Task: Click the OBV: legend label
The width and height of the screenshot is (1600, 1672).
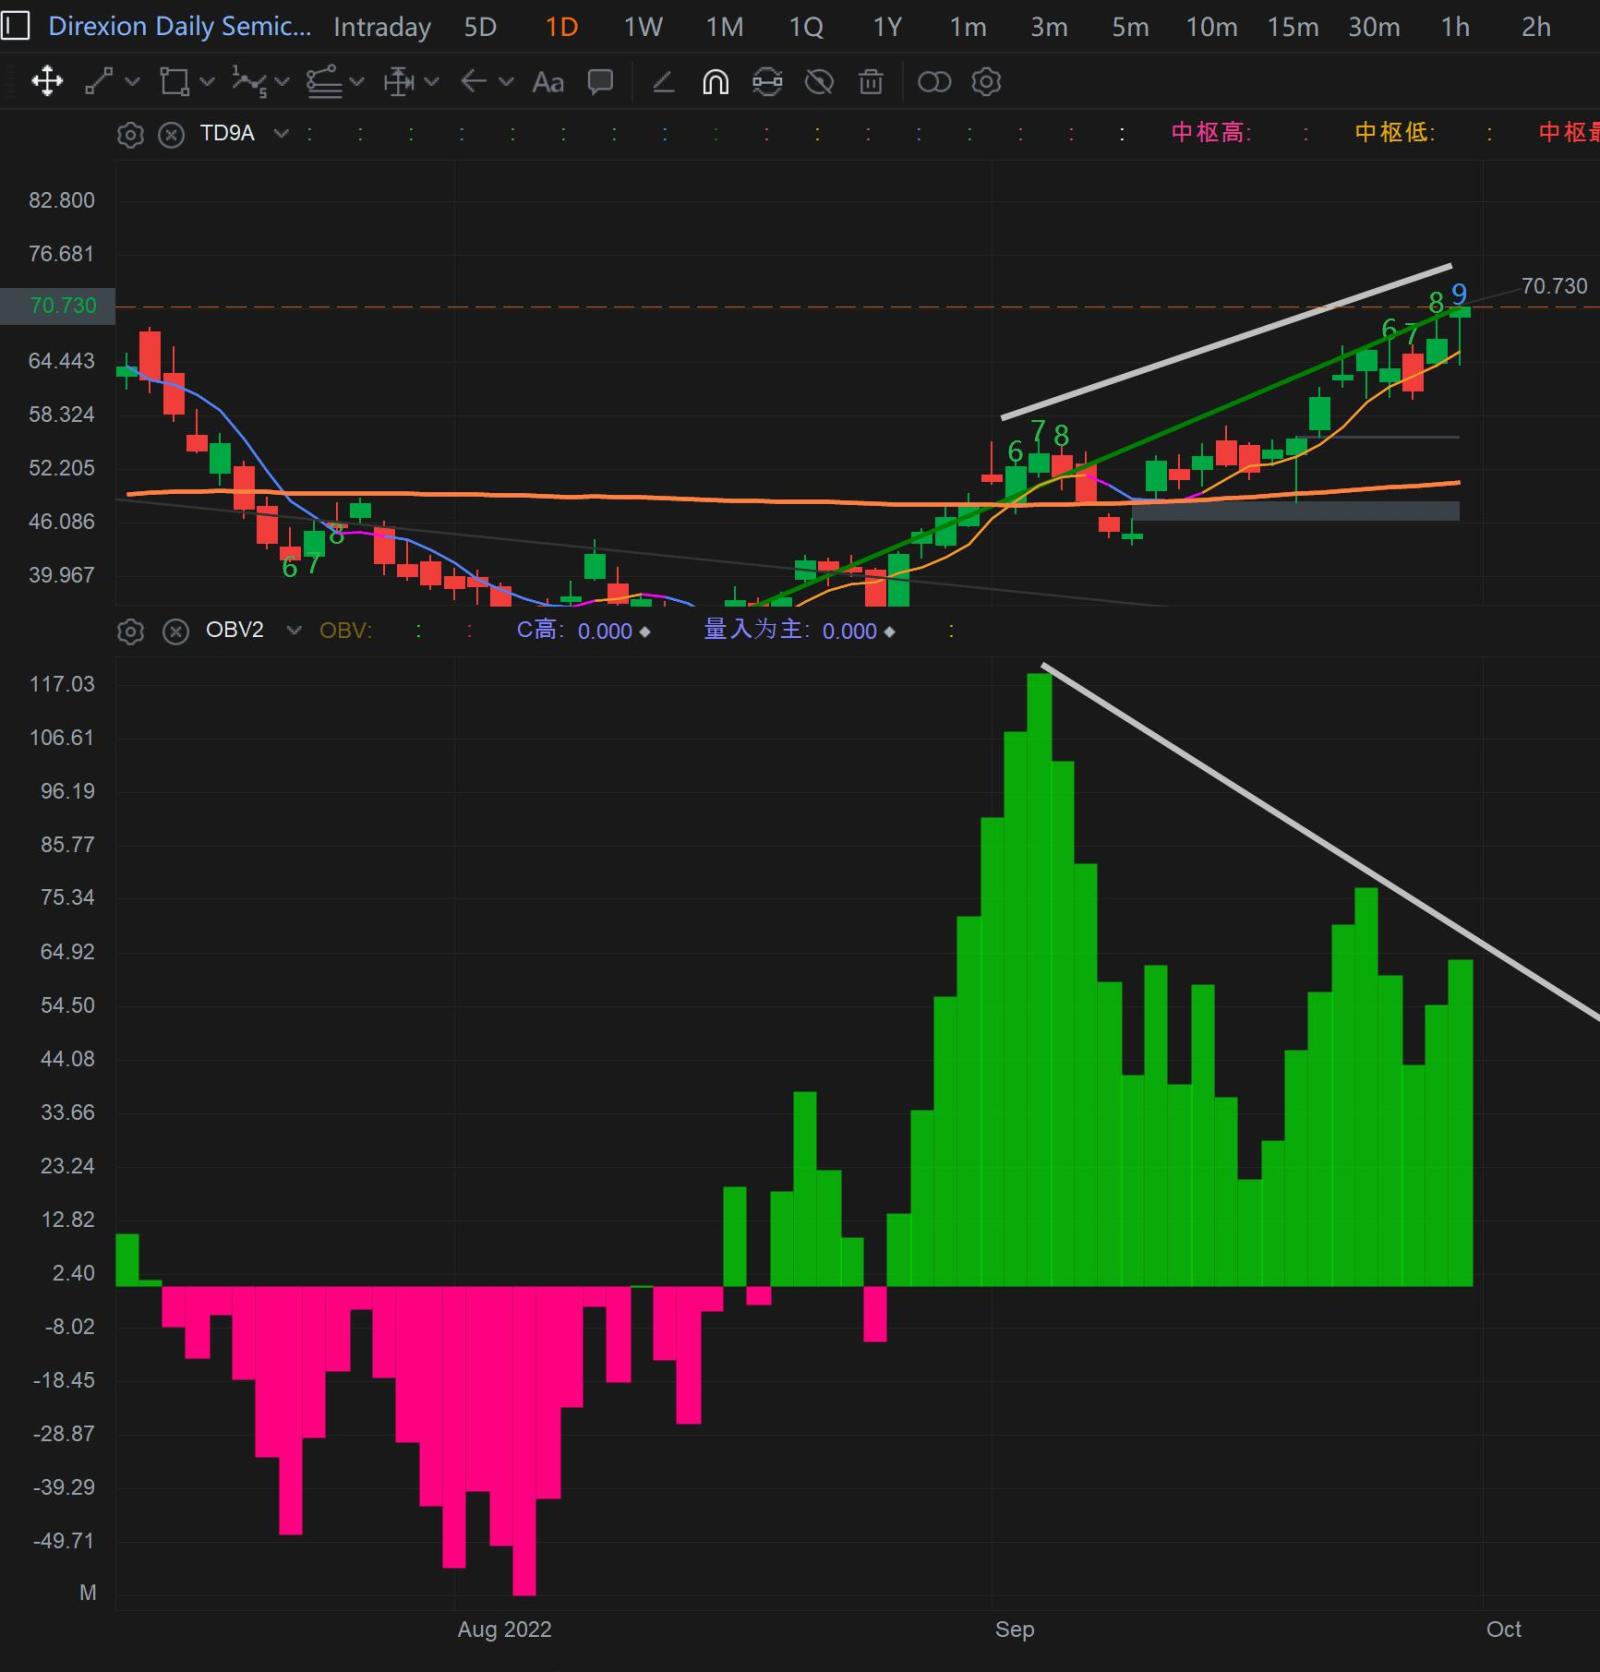Action: click(x=345, y=631)
